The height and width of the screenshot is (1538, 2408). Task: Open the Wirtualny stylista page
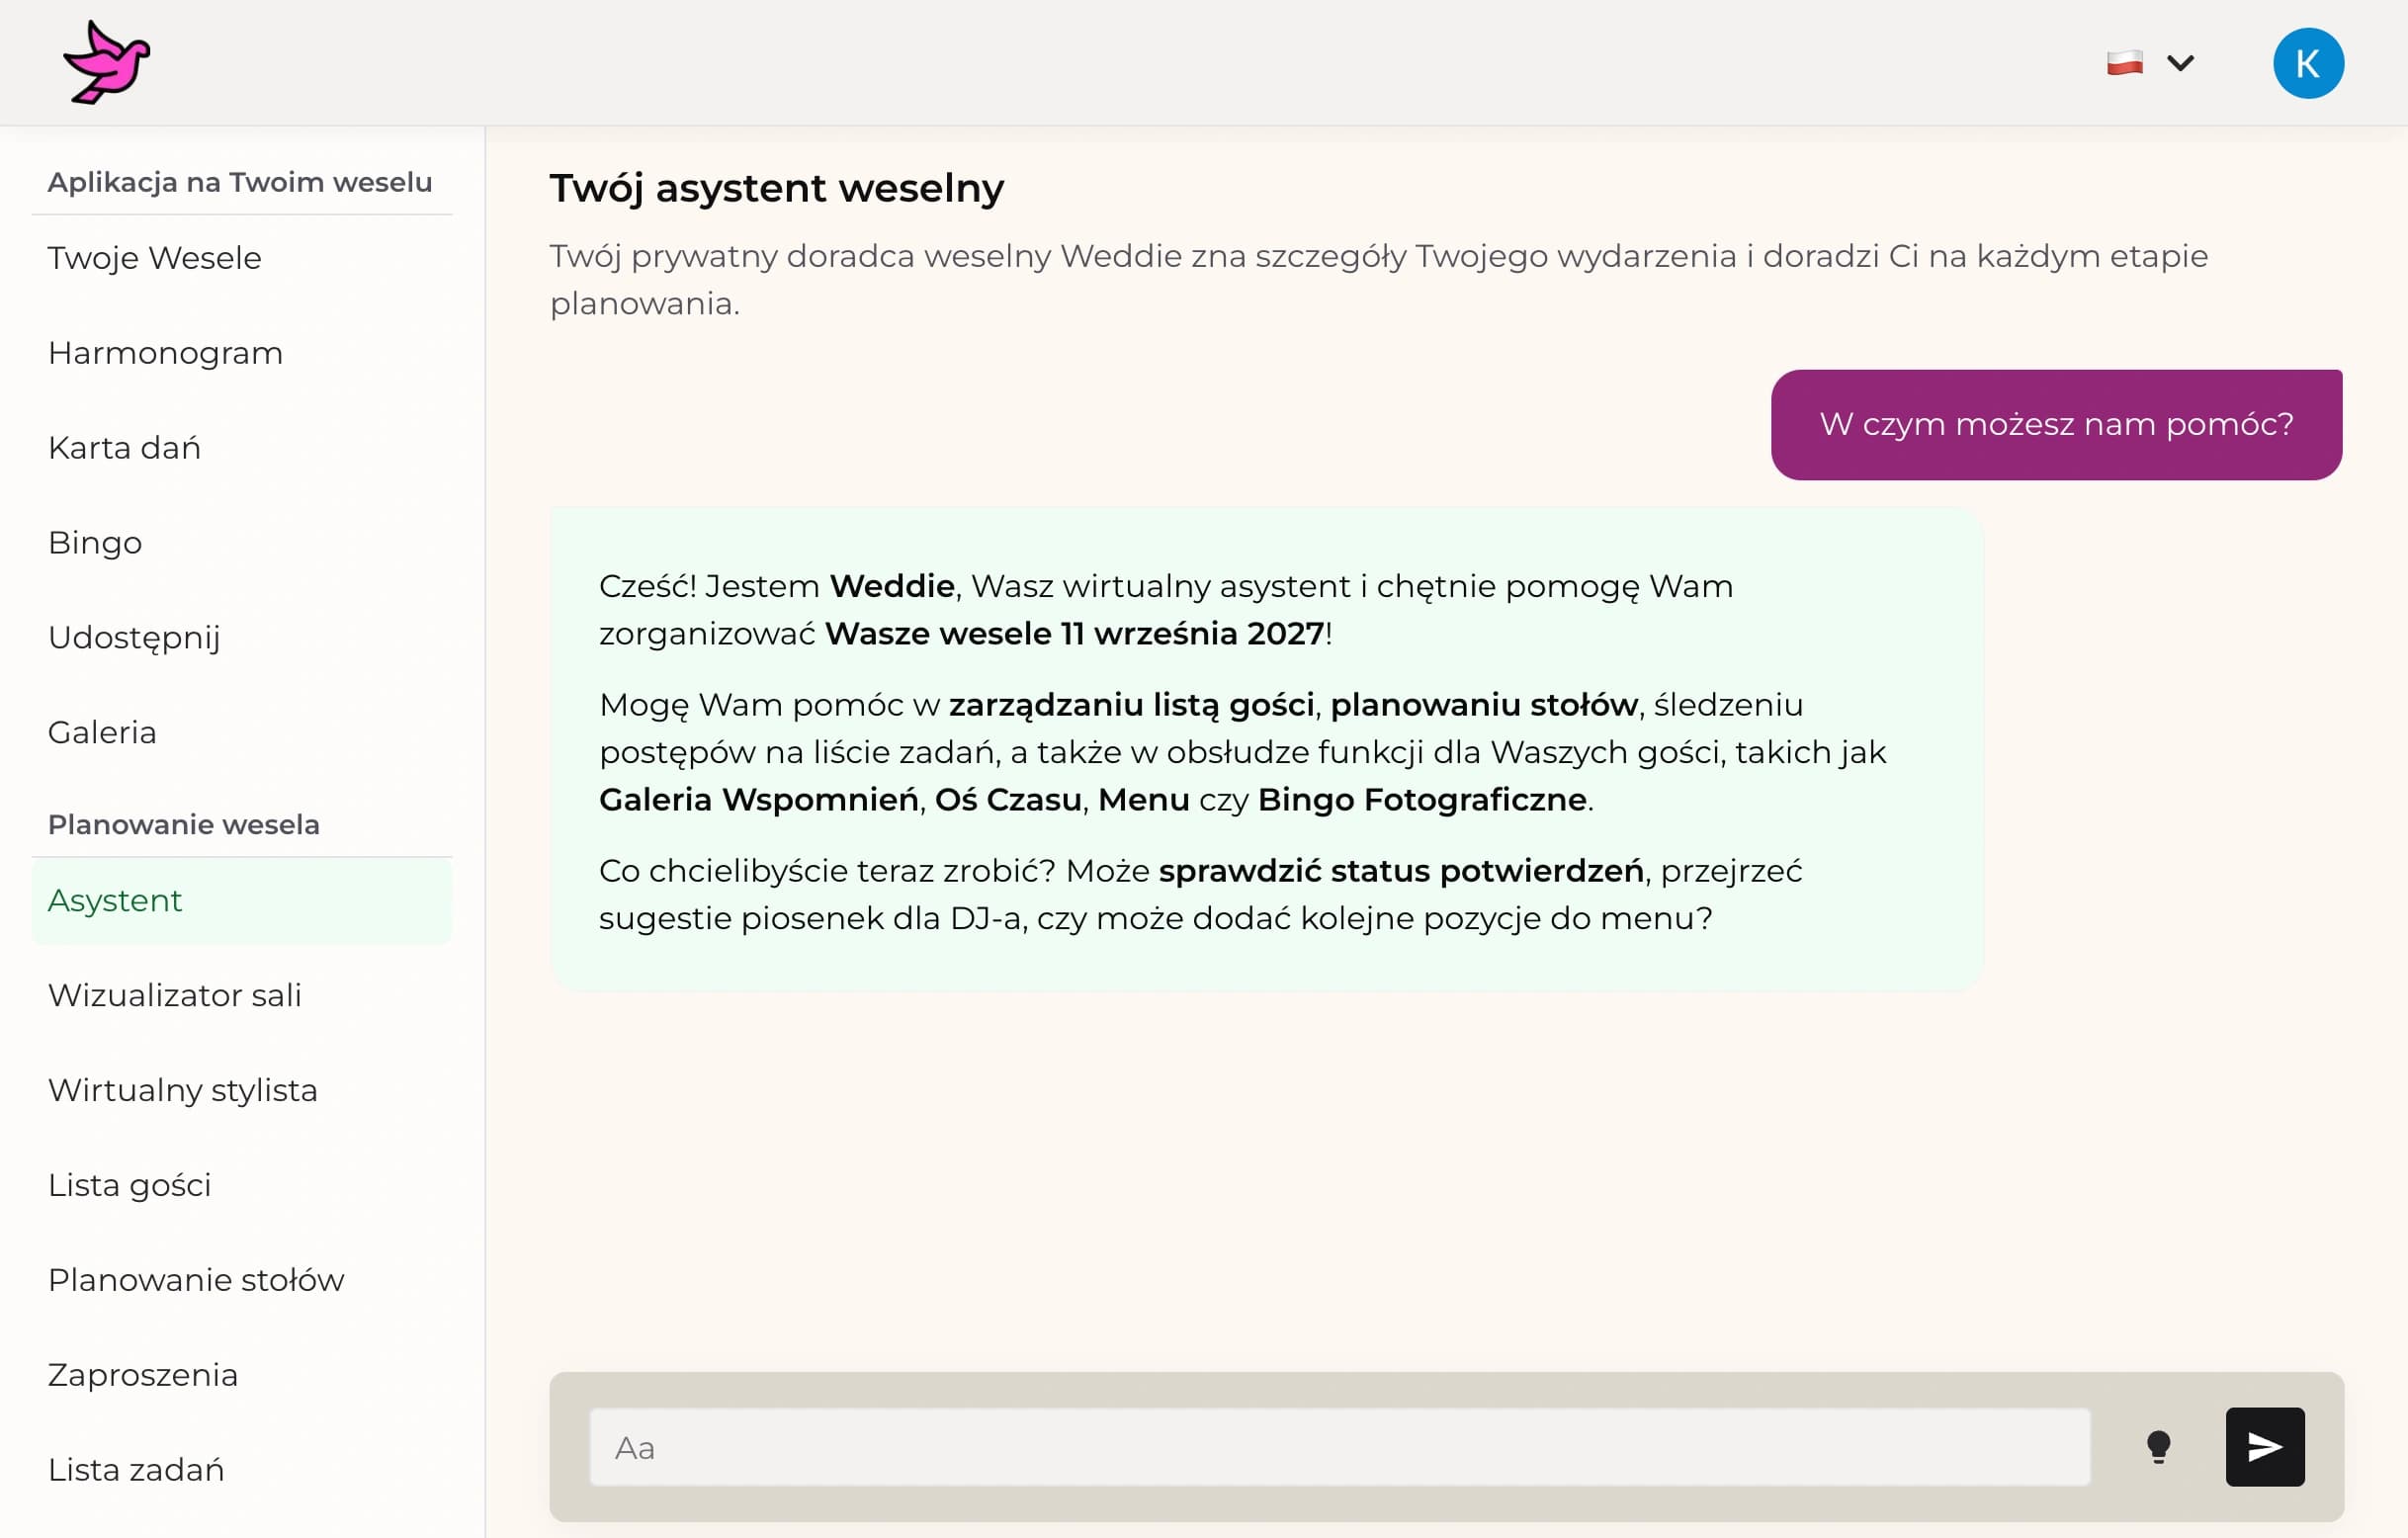point(182,1090)
